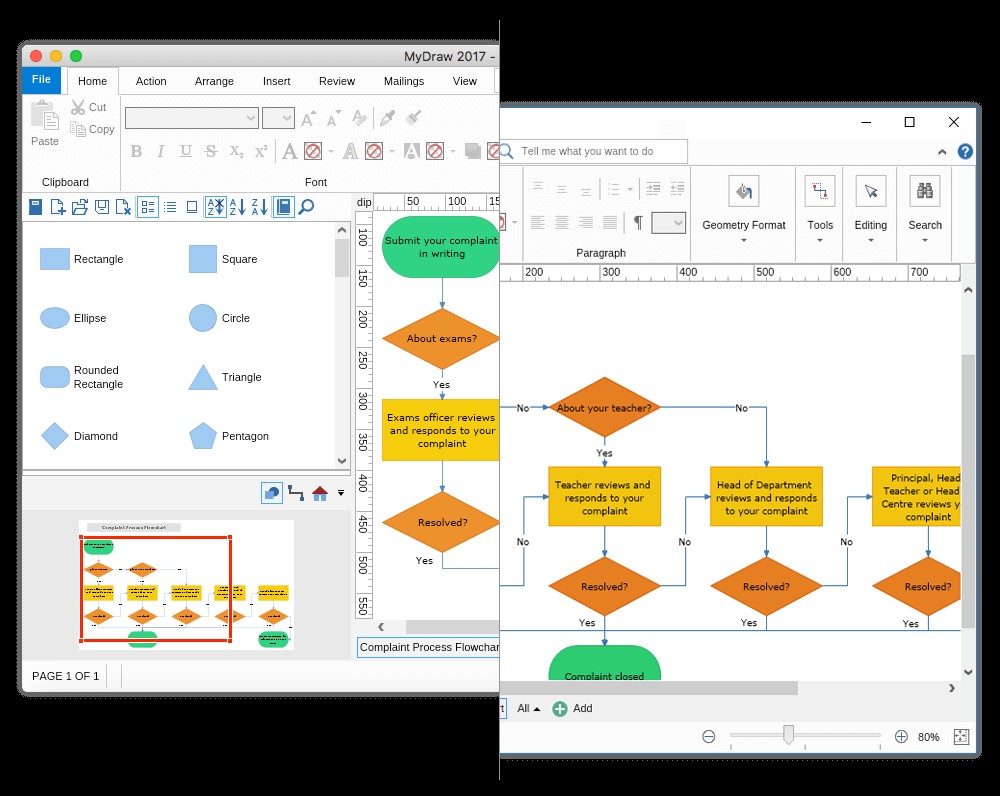1000x796 pixels.
Task: Click the shrink font size icon
Action: coord(334,118)
